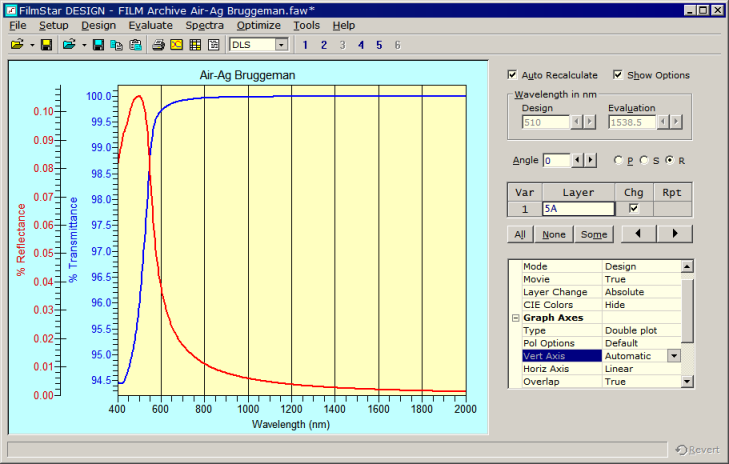The width and height of the screenshot is (729, 464).
Task: Select the Type property row
Action: pyautogui.click(x=602, y=331)
